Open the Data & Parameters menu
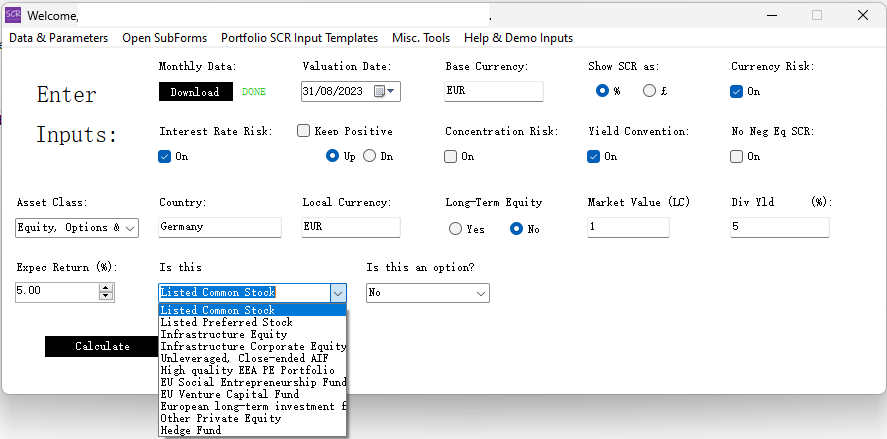Viewport: 887px width, 439px height. click(58, 38)
